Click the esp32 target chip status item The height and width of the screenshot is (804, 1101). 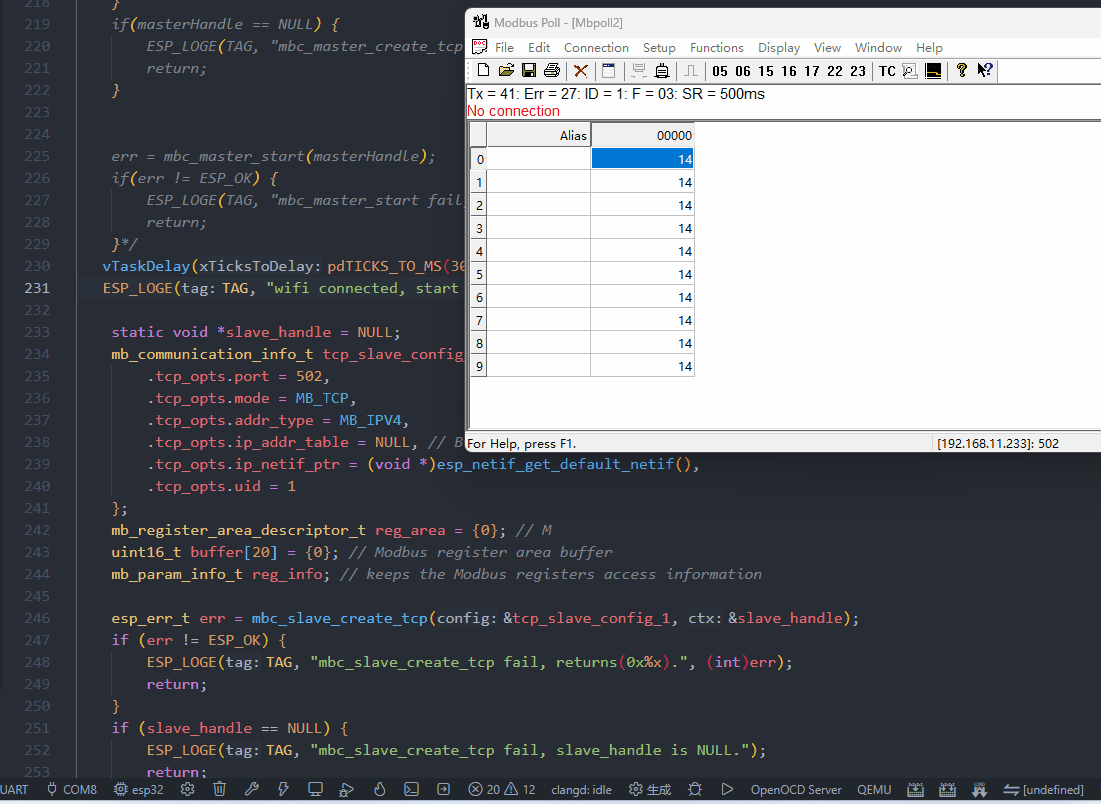(x=139, y=789)
